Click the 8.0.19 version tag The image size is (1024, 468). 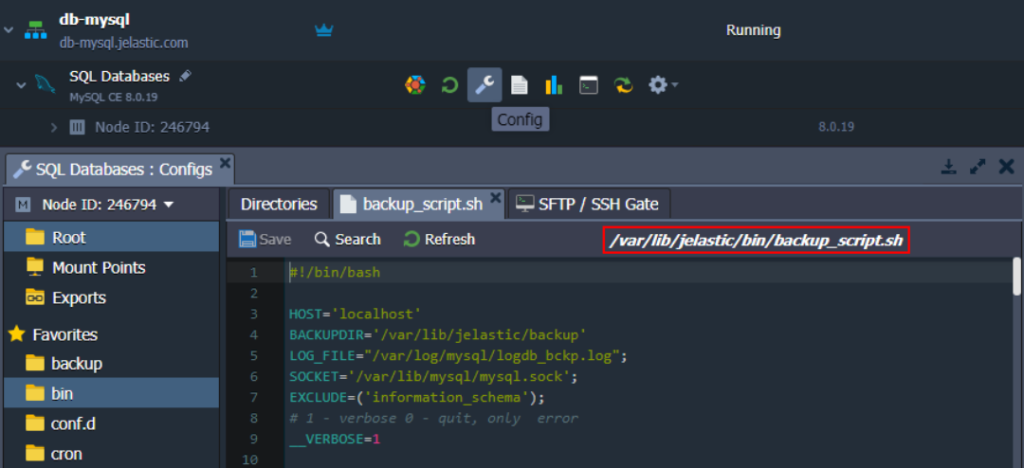click(x=836, y=127)
